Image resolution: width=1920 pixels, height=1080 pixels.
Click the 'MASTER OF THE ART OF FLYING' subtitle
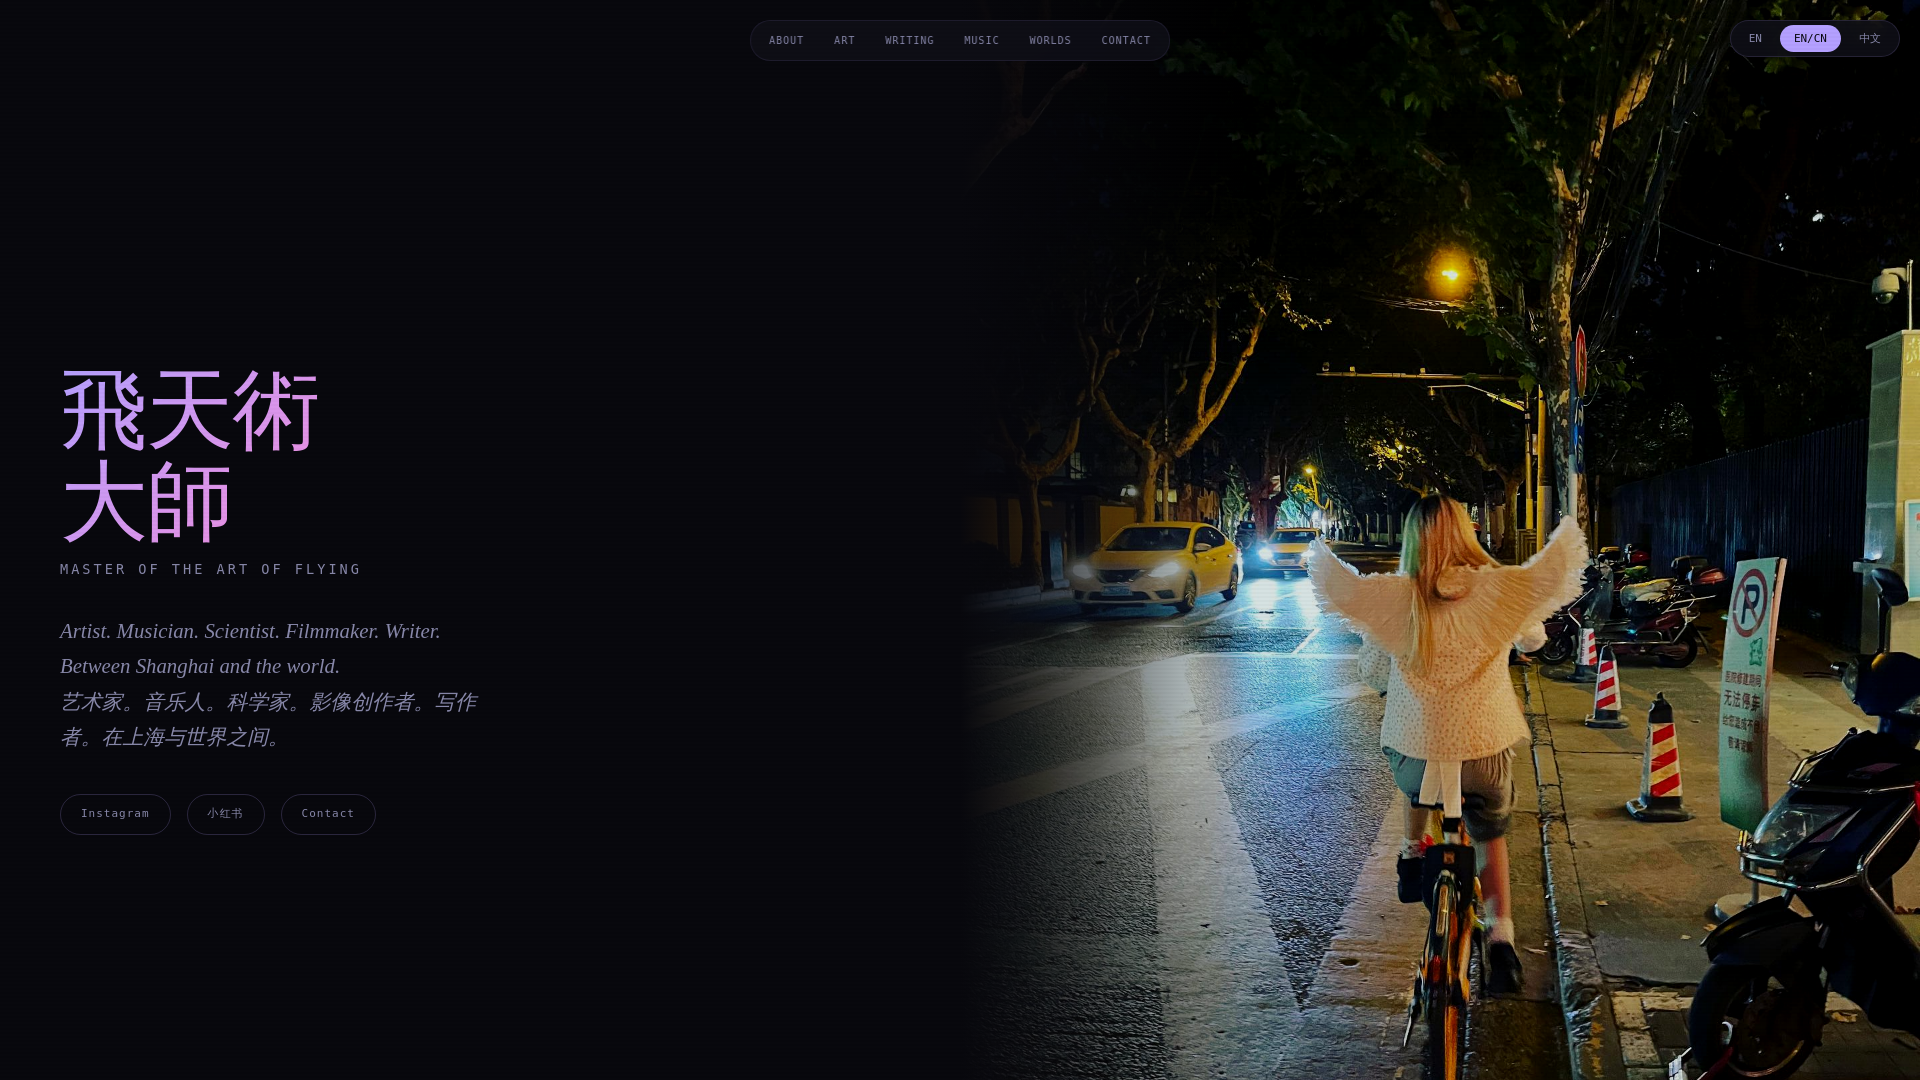coord(210,569)
